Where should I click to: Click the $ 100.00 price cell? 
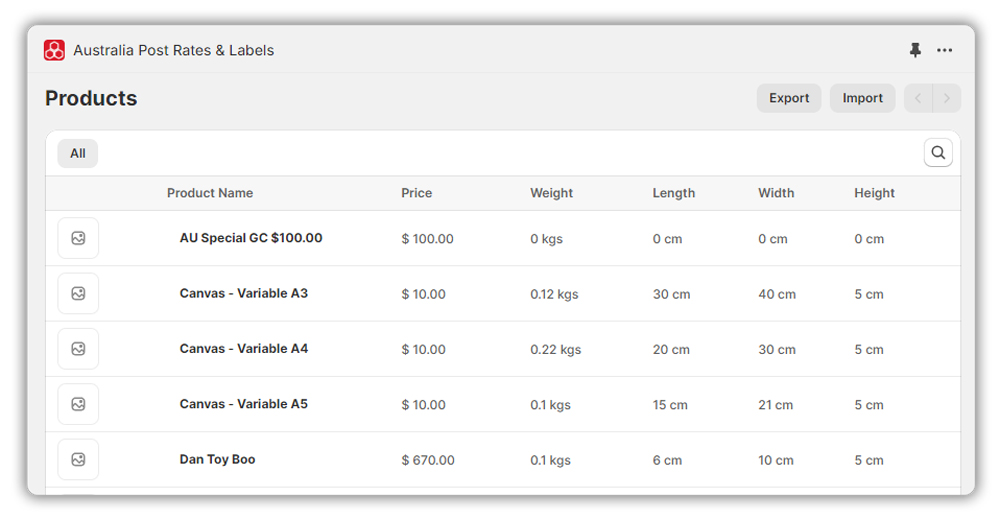tap(427, 239)
